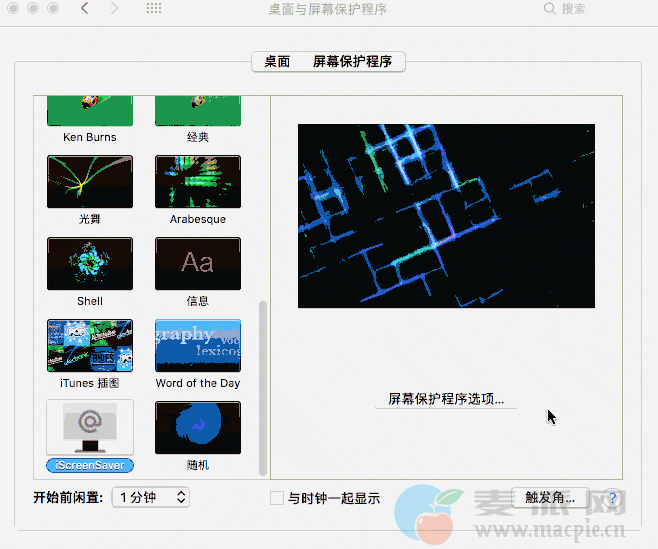This screenshot has height=549, width=658.
Task: Open help with the question mark button
Action: coord(613,498)
